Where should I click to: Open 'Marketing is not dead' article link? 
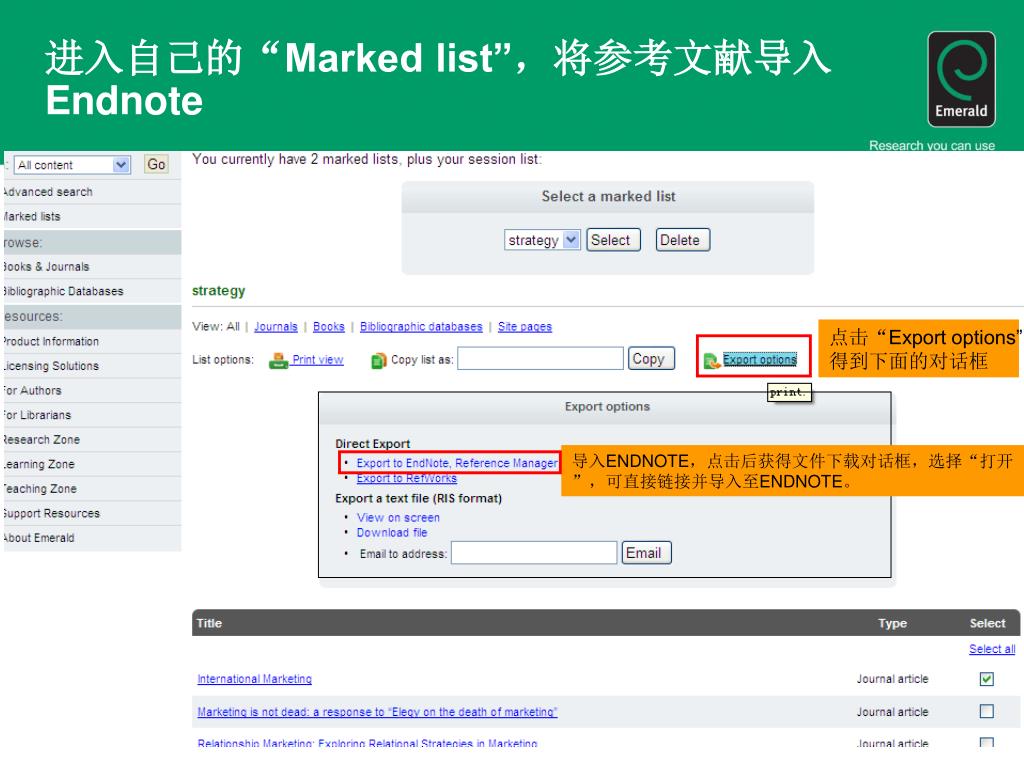[x=377, y=711]
